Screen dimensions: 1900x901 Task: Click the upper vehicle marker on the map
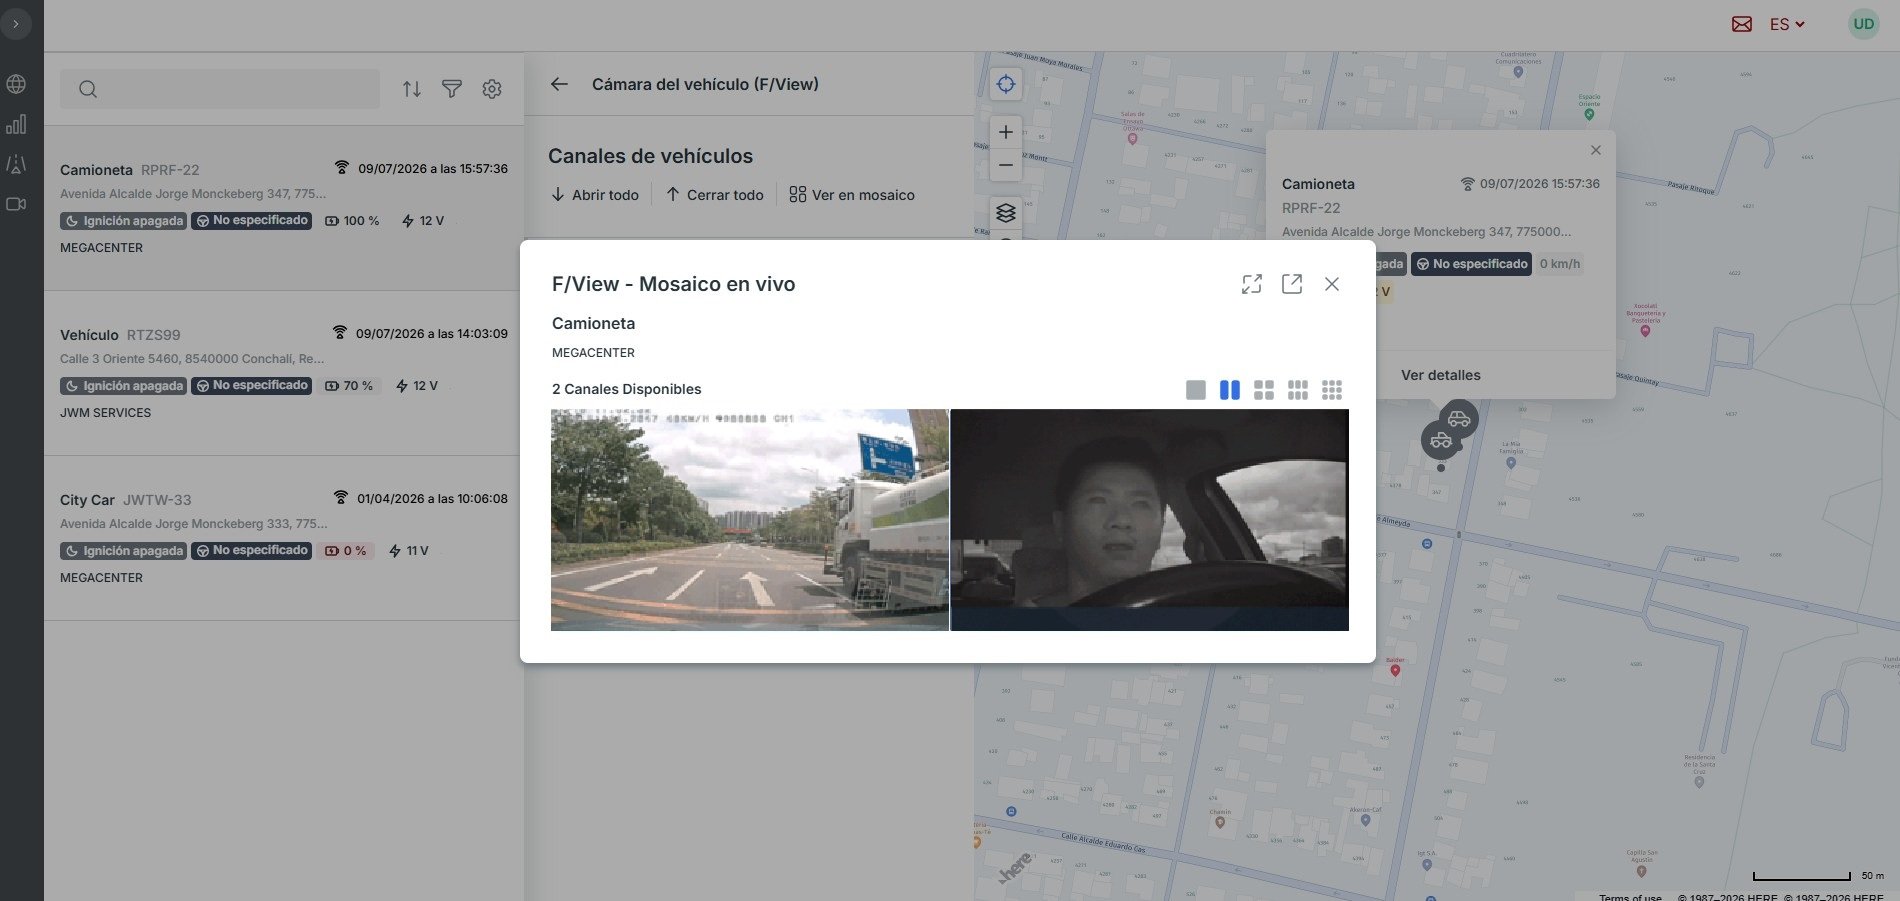[x=1459, y=418]
